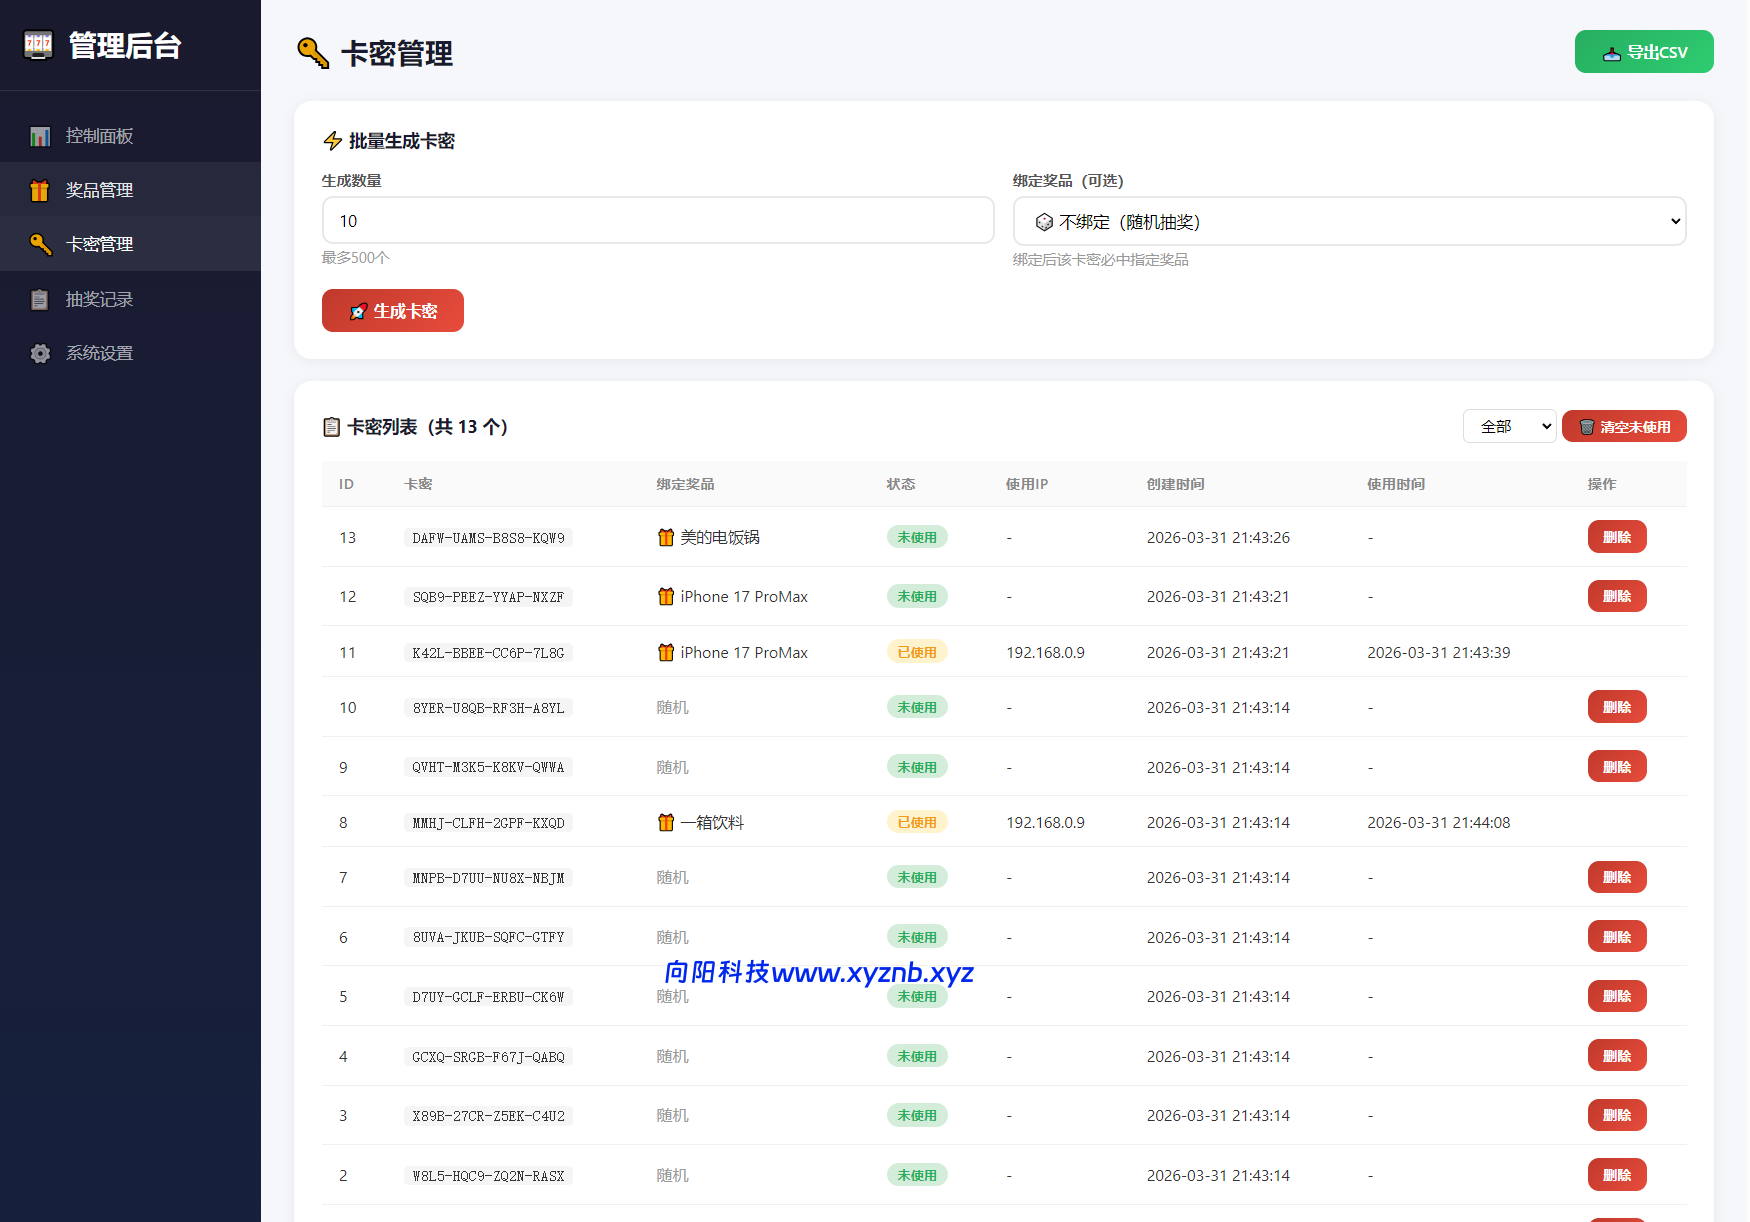Viewport: 1750px width, 1222px height.
Task: Click the document icon next to 抽奖记录
Action: [x=39, y=299]
